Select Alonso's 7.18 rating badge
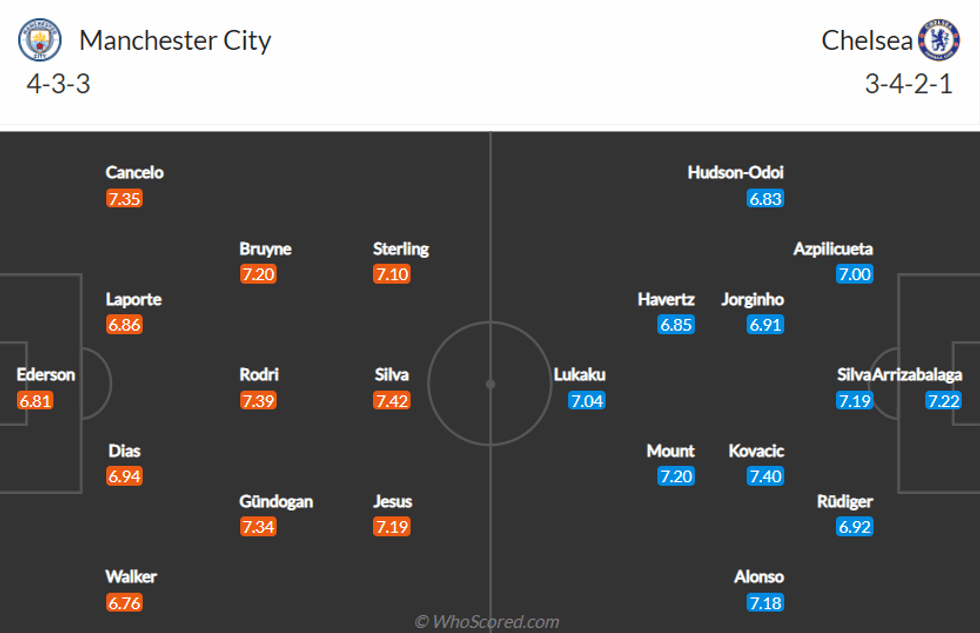The width and height of the screenshot is (980, 633). (x=765, y=602)
